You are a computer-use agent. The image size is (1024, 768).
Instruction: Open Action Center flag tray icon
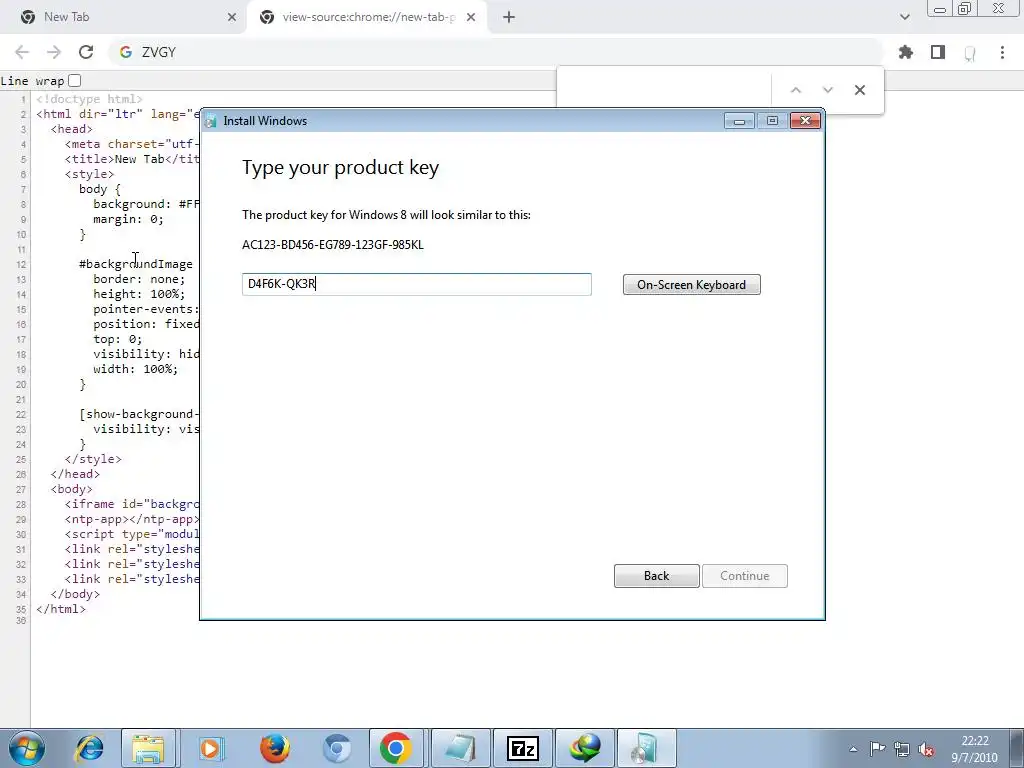(x=877, y=749)
